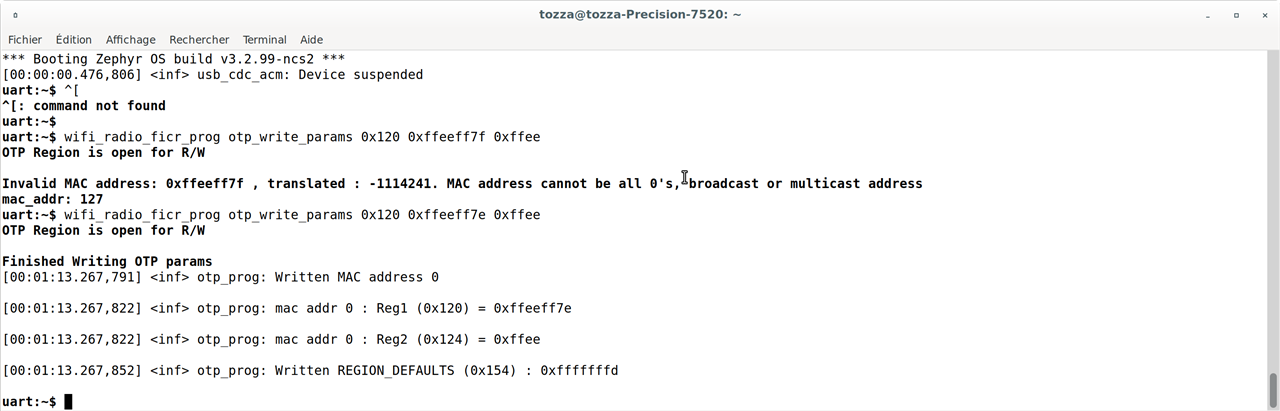Image resolution: width=1280 pixels, height=411 pixels.
Task: Click the tozza@tozza-Precision-7520 window title
Action: (x=640, y=15)
